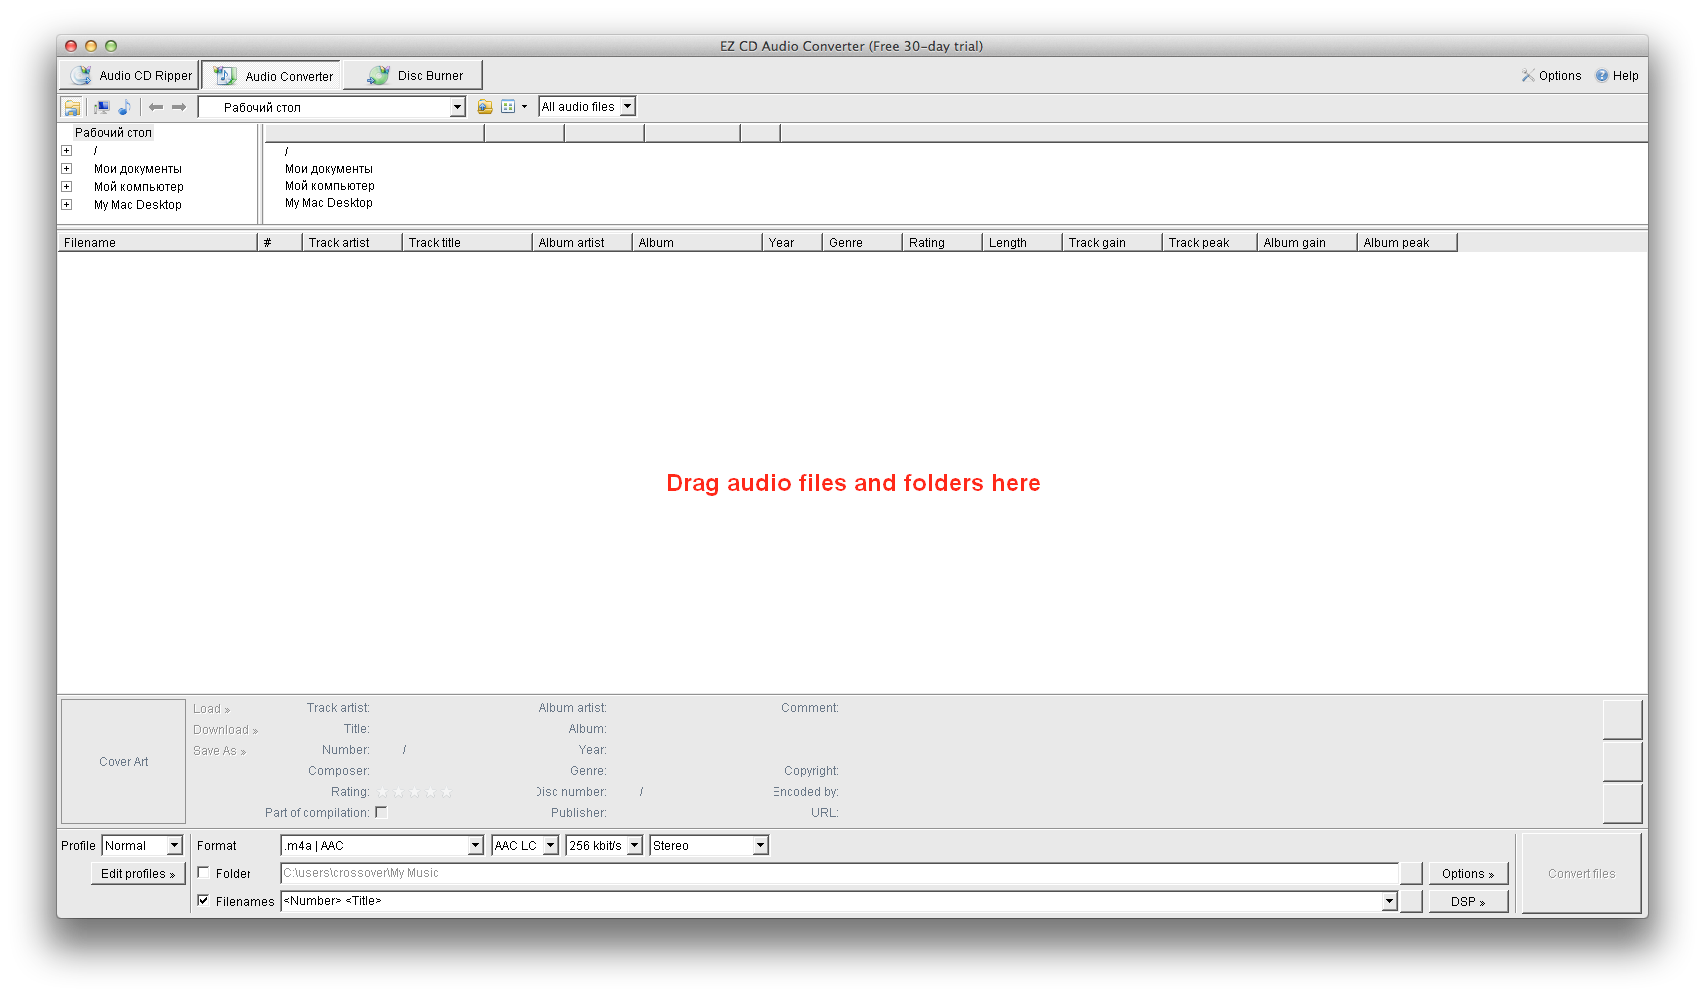The image size is (1705, 997).
Task: Sort by Rating column header
Action: pos(942,243)
